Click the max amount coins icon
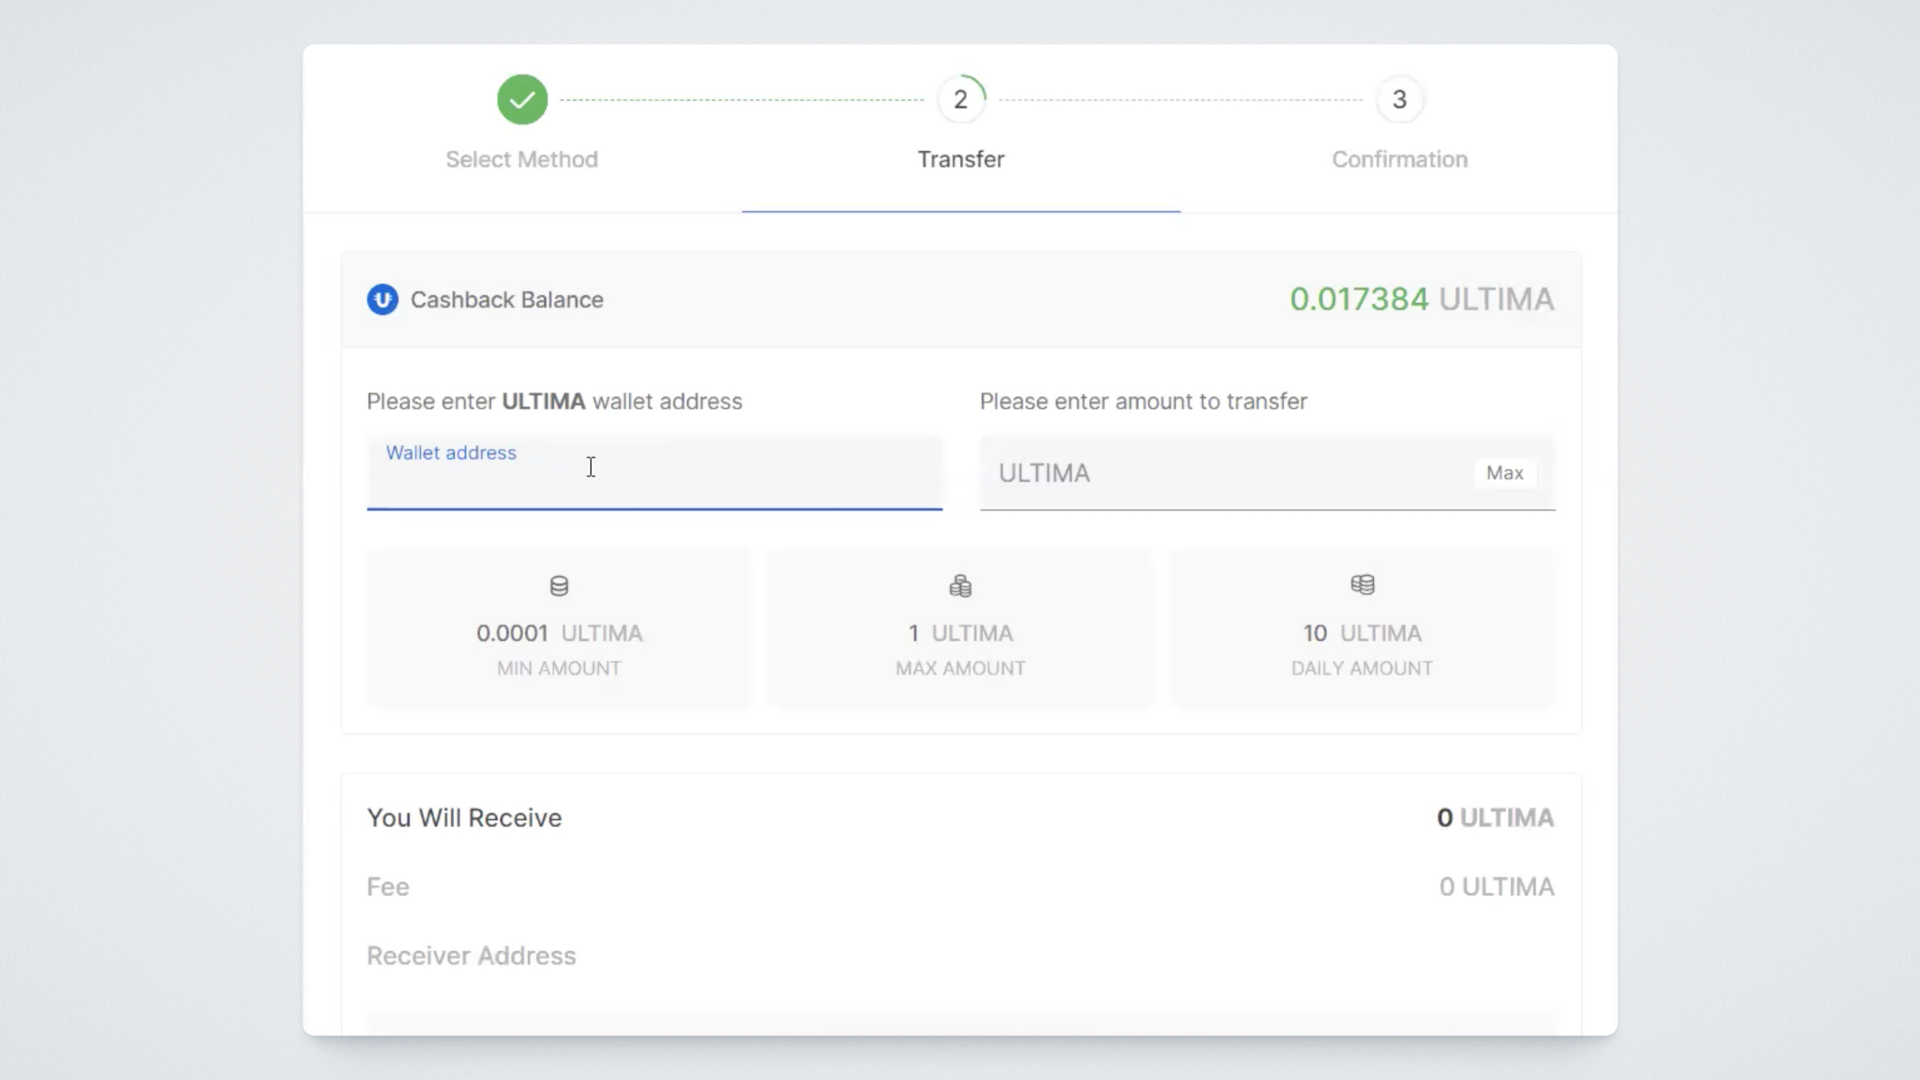 pyautogui.click(x=960, y=586)
